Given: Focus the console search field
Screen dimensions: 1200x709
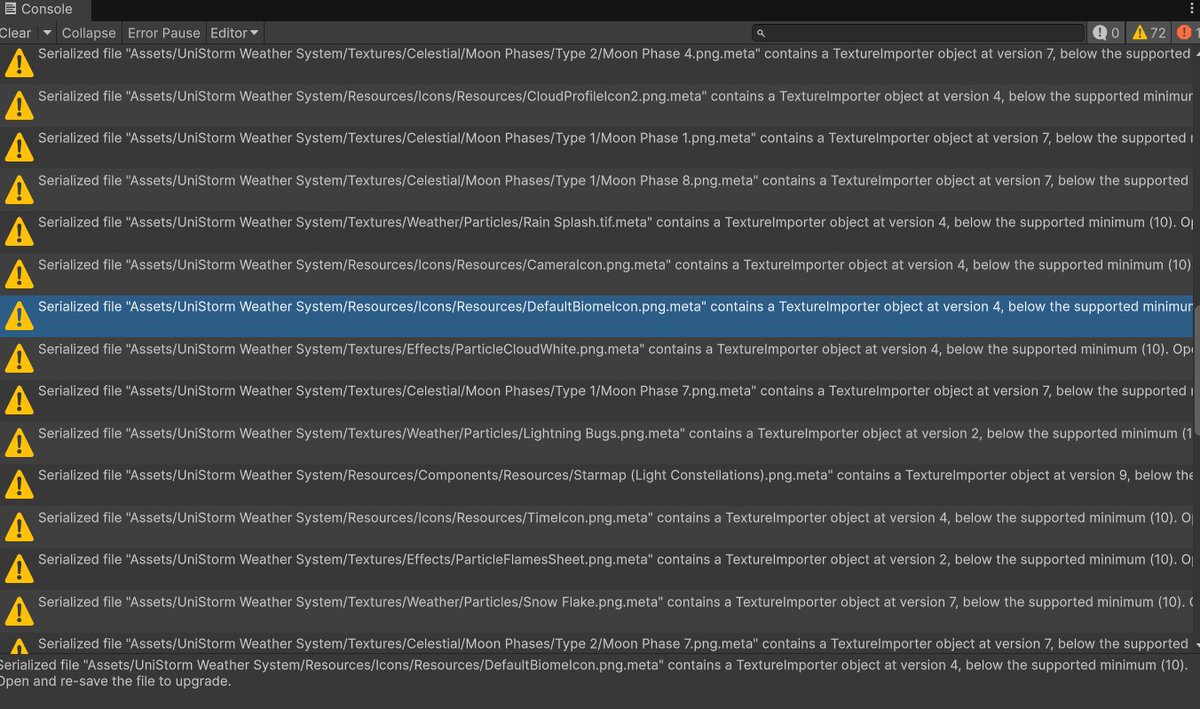Looking at the screenshot, I should (918, 33).
